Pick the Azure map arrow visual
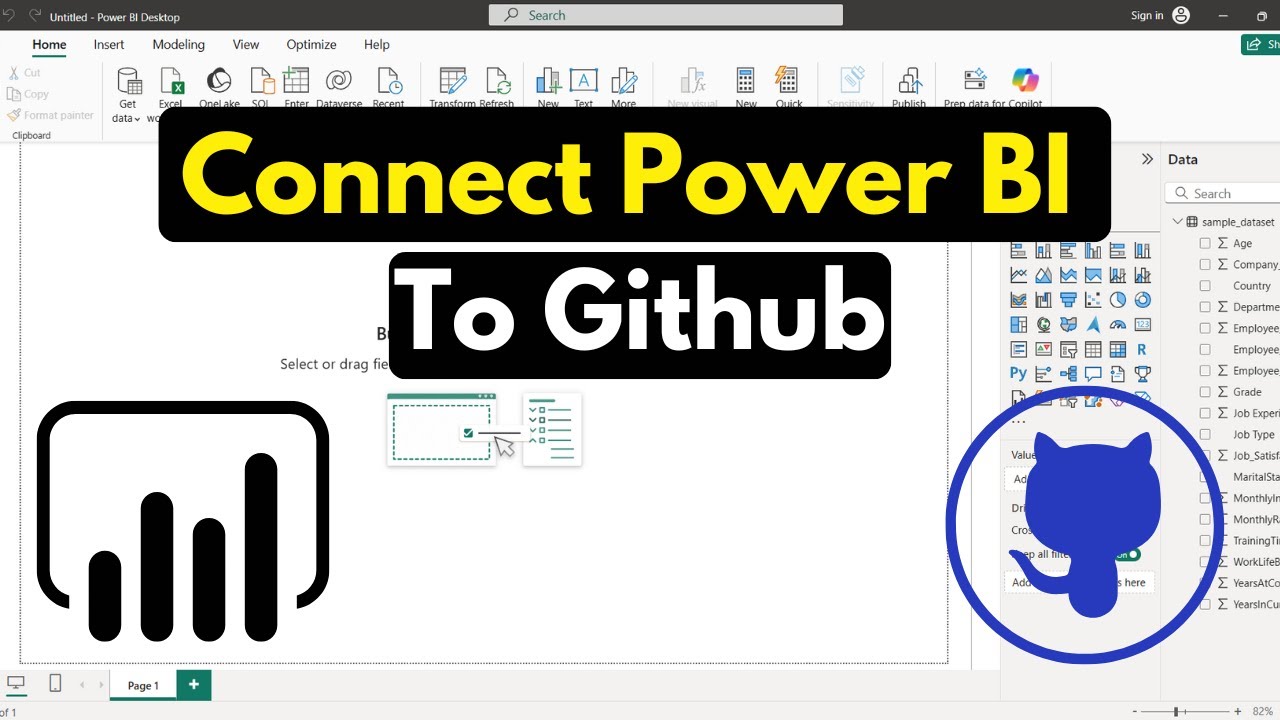The image size is (1280, 720). click(x=1093, y=324)
